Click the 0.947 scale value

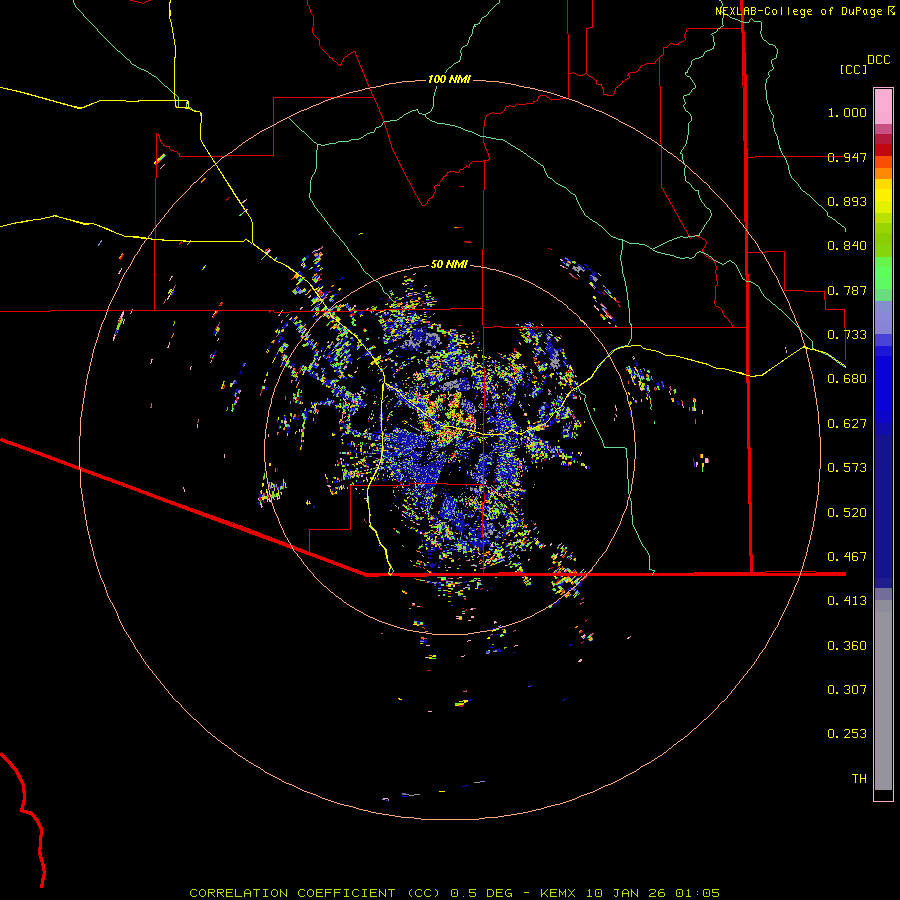(x=847, y=157)
